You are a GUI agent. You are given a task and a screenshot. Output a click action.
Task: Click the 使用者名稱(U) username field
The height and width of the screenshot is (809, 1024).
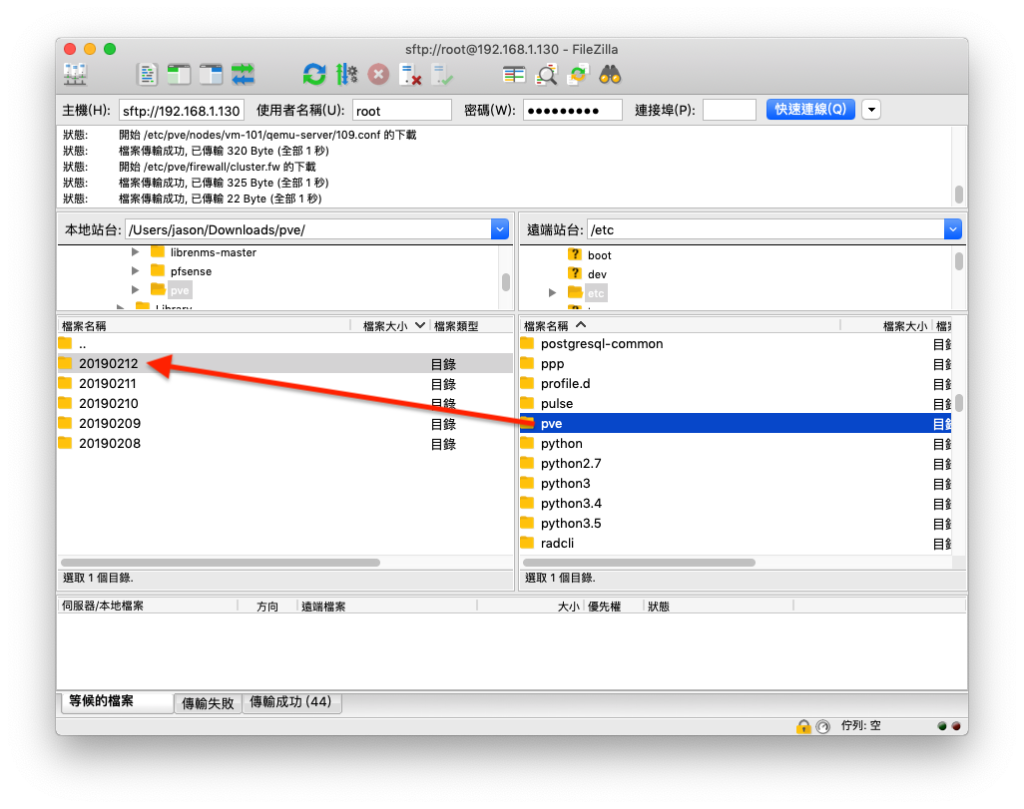(x=402, y=110)
